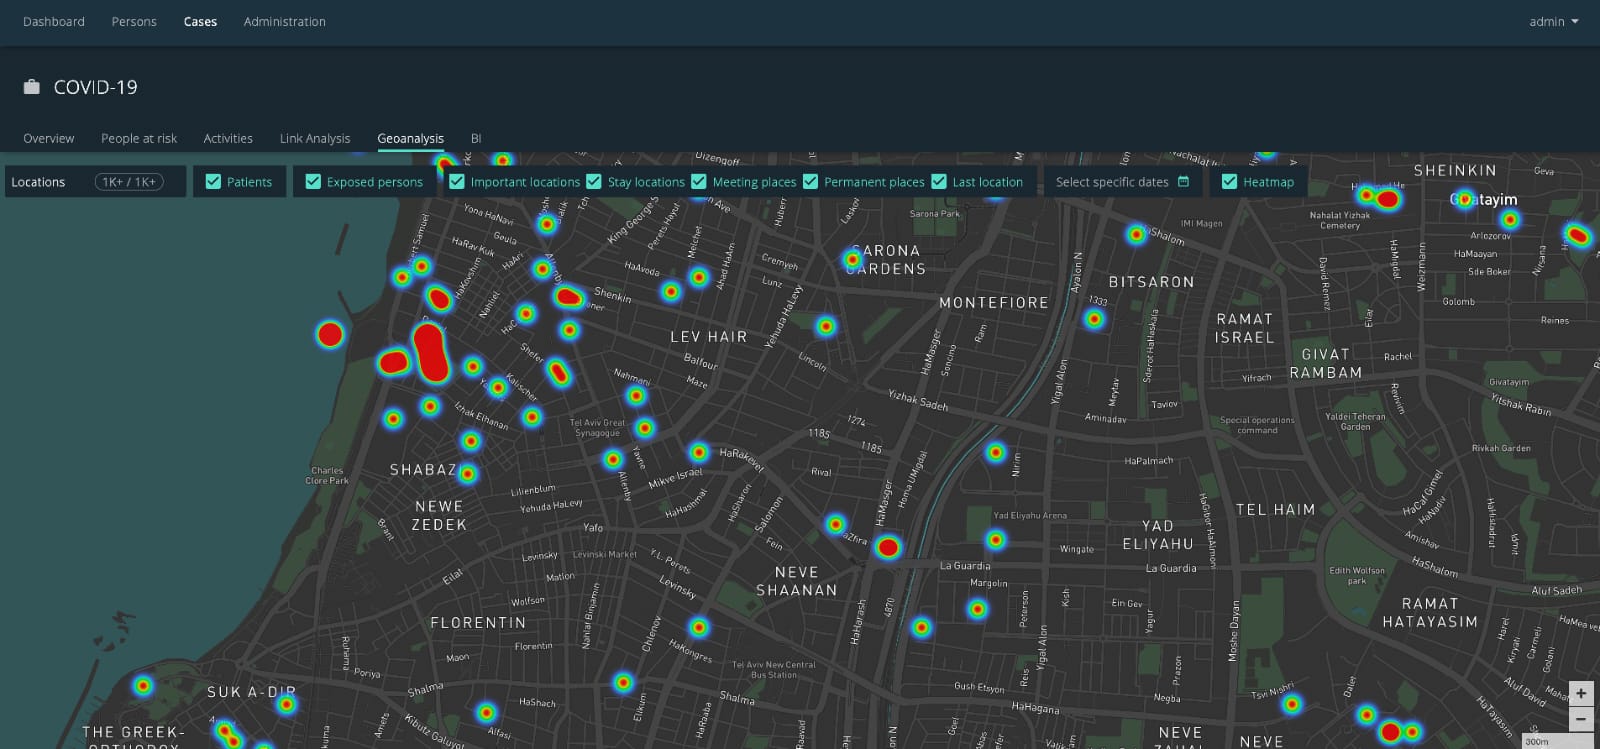This screenshot has width=1600, height=749.
Task: Click the red hotspot at HaMasger and La Guardia
Action: point(888,547)
